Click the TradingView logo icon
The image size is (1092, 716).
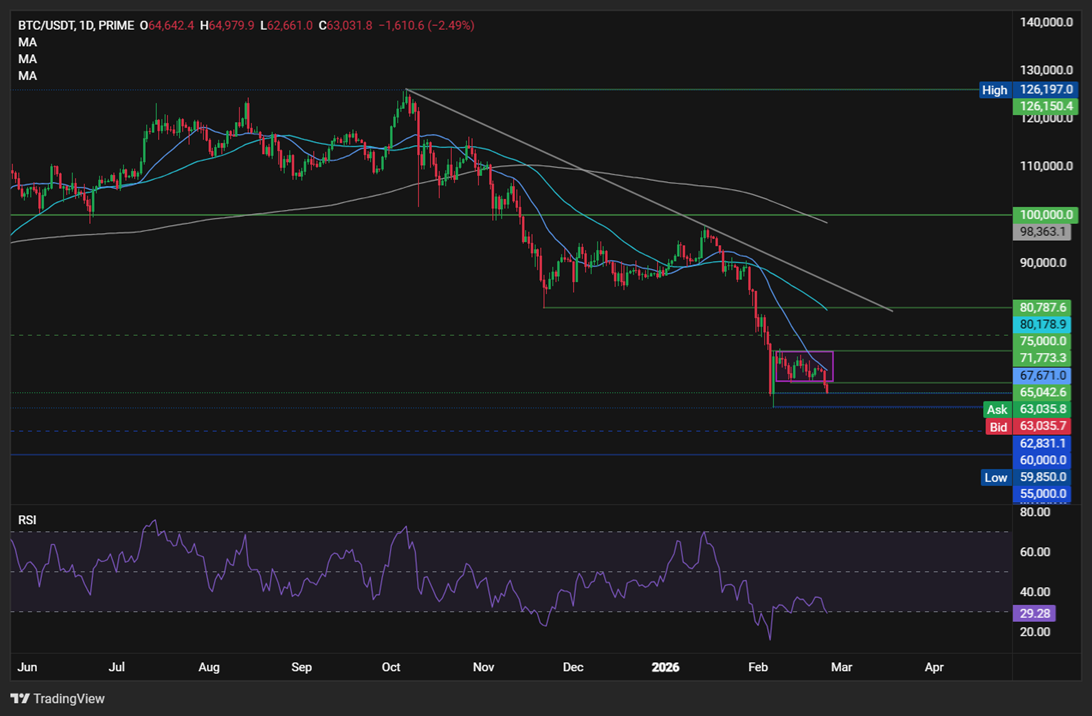pyautogui.click(x=20, y=699)
